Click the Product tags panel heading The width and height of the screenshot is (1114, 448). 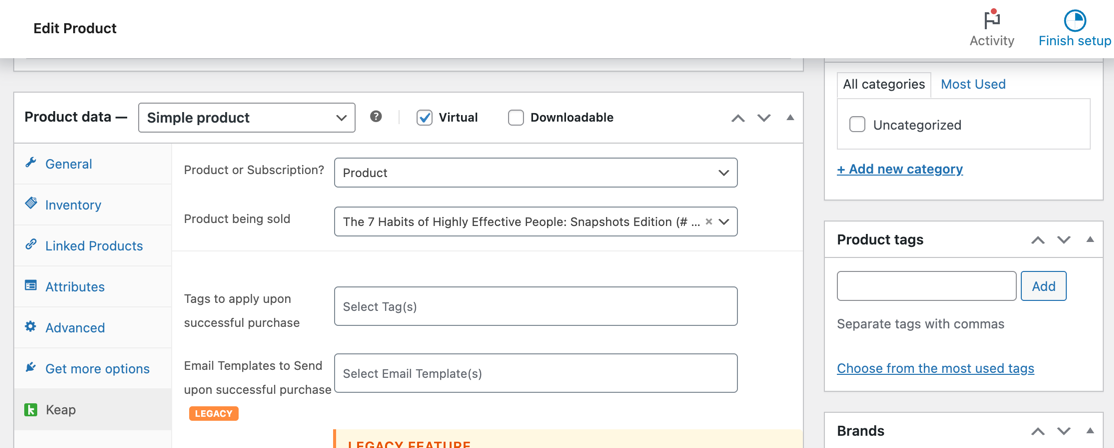tap(880, 240)
